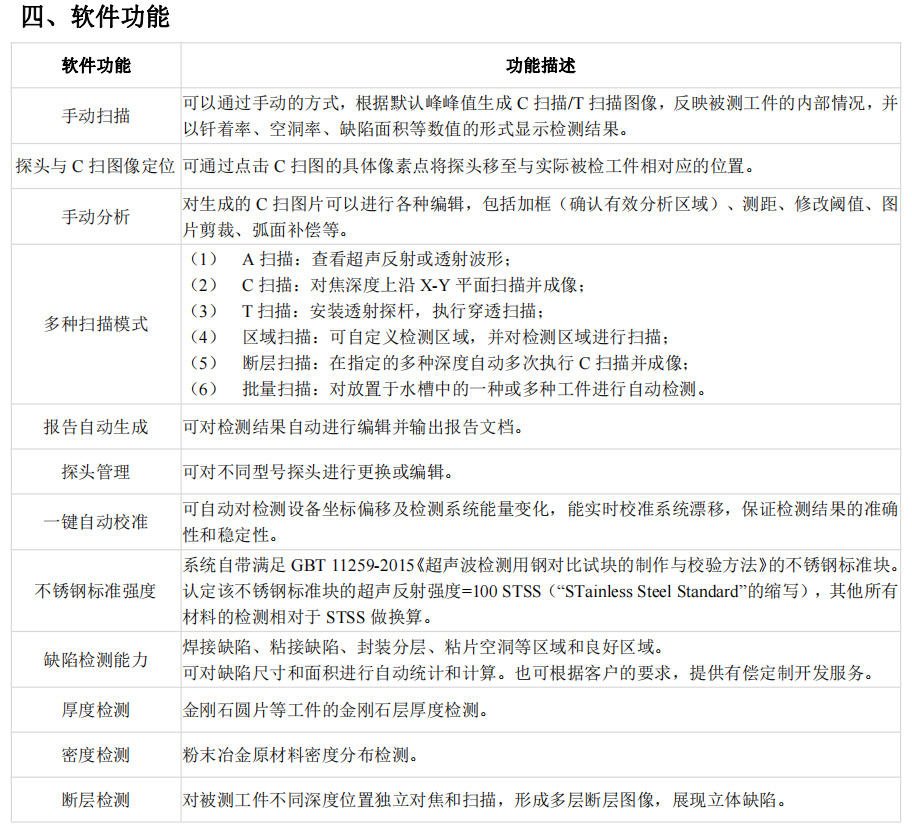
Task: Click the text 可对检测结果自动进行编辑并输出报告文档
Action: pyautogui.click(x=353, y=427)
